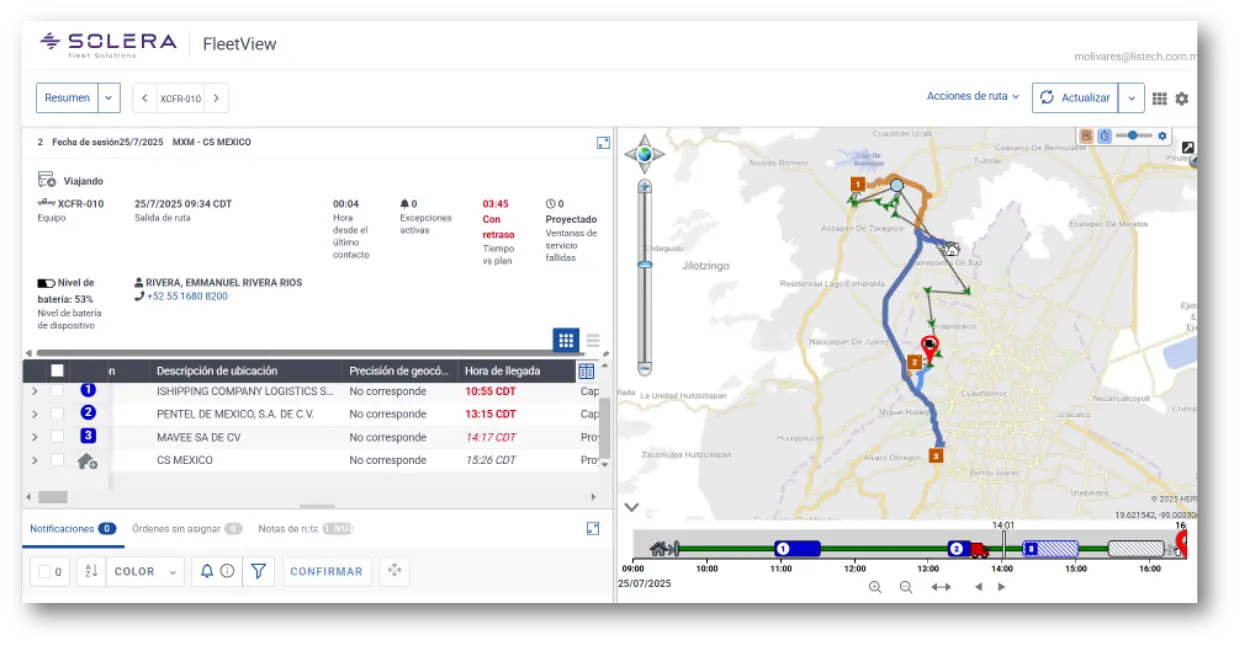Click the map pan compass globe control

[x=645, y=154]
